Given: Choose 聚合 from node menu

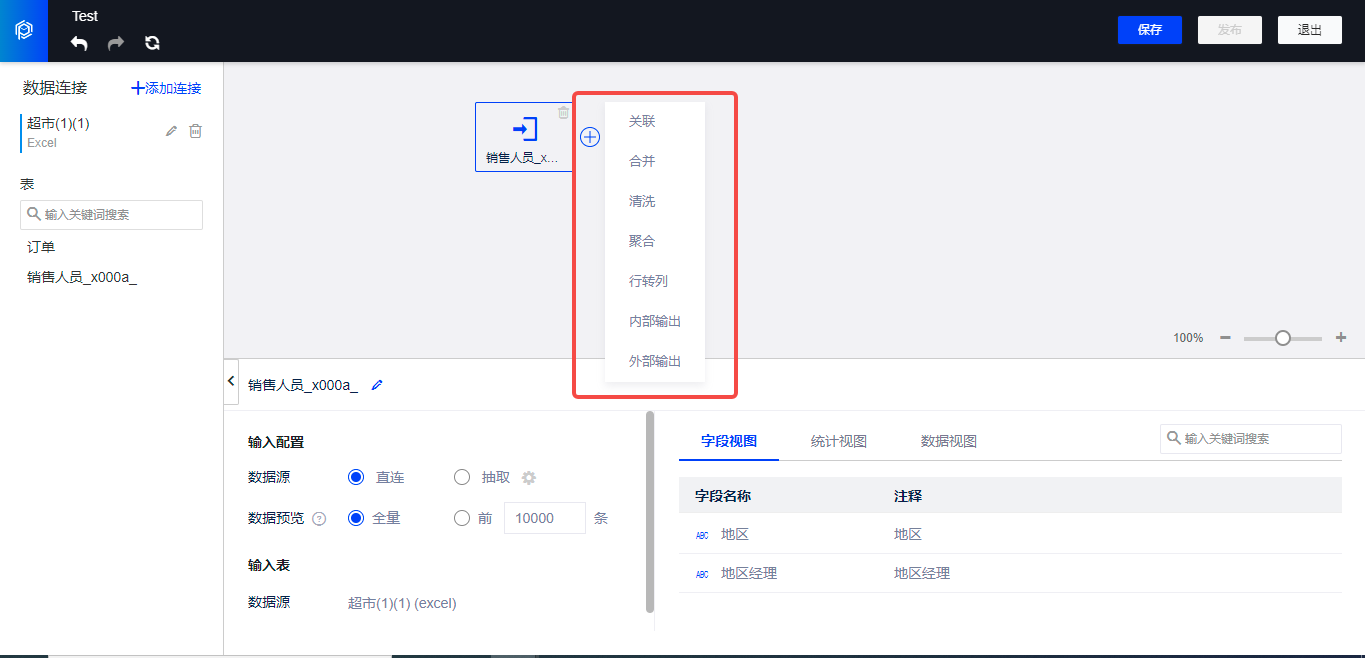Looking at the screenshot, I should click(x=655, y=241).
